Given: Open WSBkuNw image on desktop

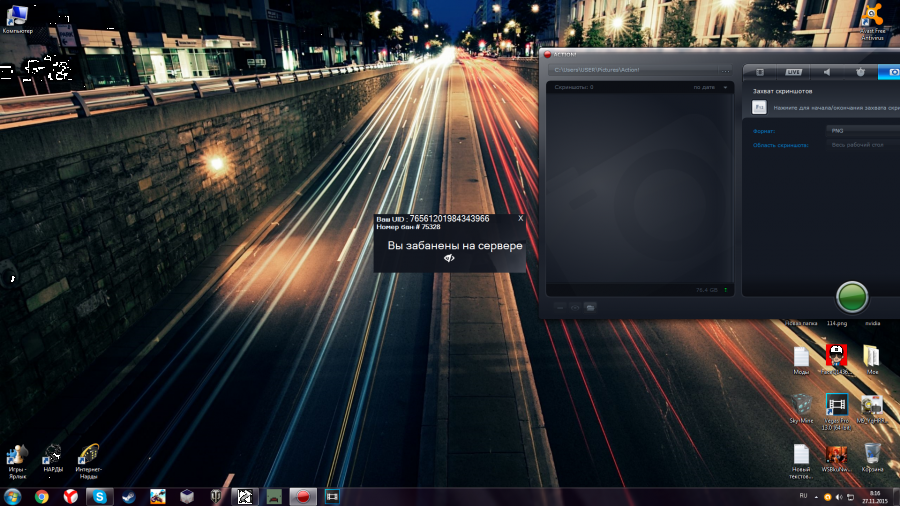Looking at the screenshot, I should (836, 458).
